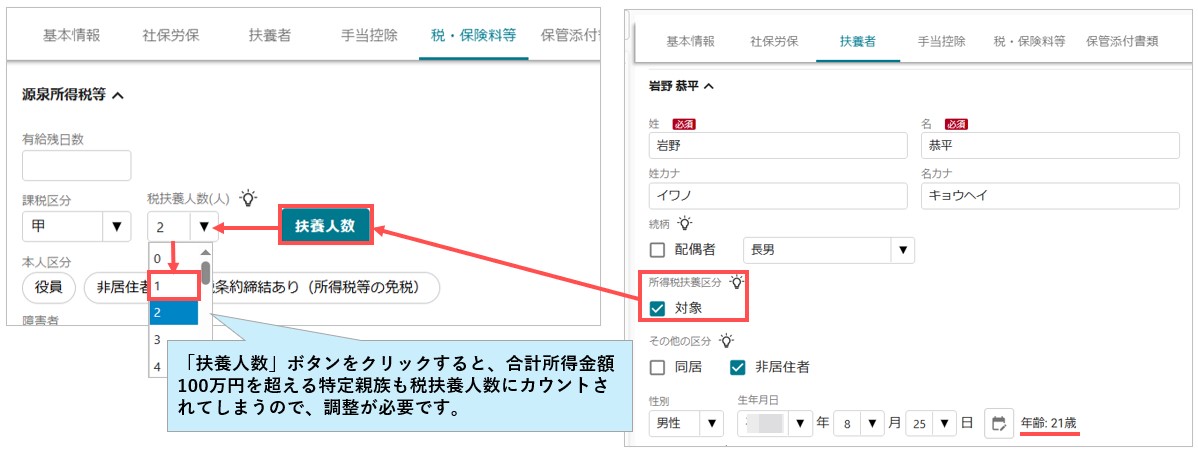This screenshot has height=456, width=1198.
Task: Click the 名カナ field containing キョウヘイ
Action: click(1051, 196)
